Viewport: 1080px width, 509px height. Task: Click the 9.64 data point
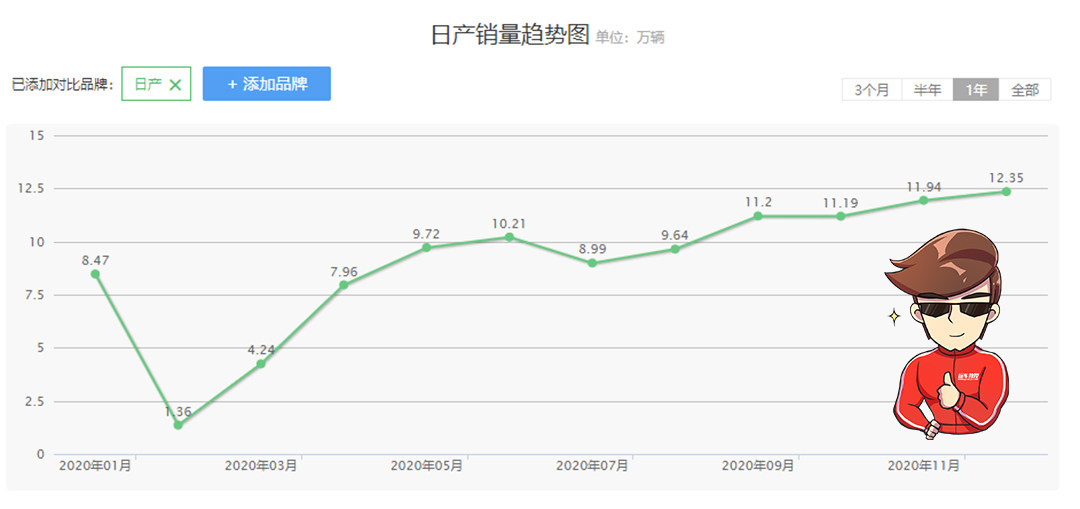coord(675,249)
